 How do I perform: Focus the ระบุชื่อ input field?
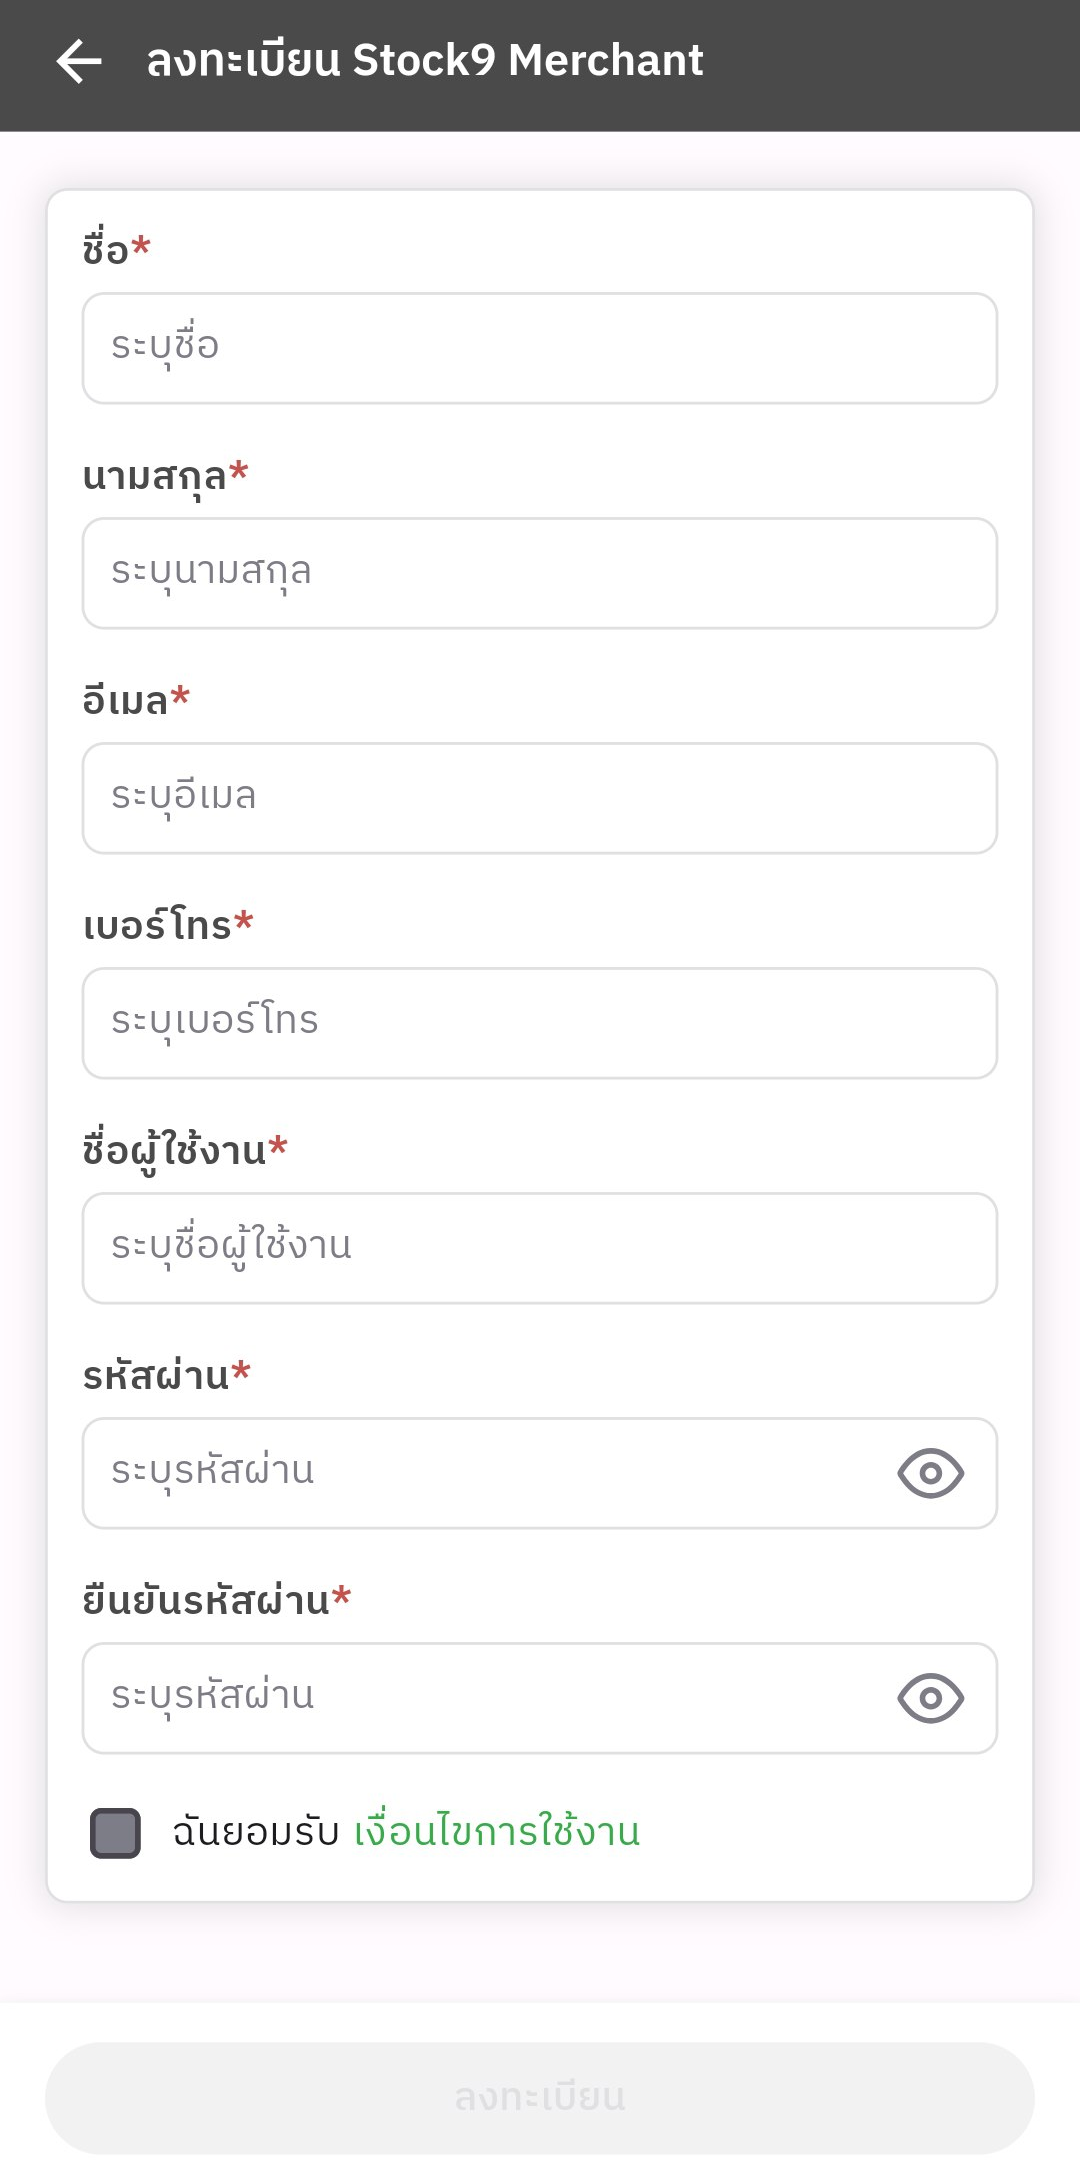tap(540, 348)
